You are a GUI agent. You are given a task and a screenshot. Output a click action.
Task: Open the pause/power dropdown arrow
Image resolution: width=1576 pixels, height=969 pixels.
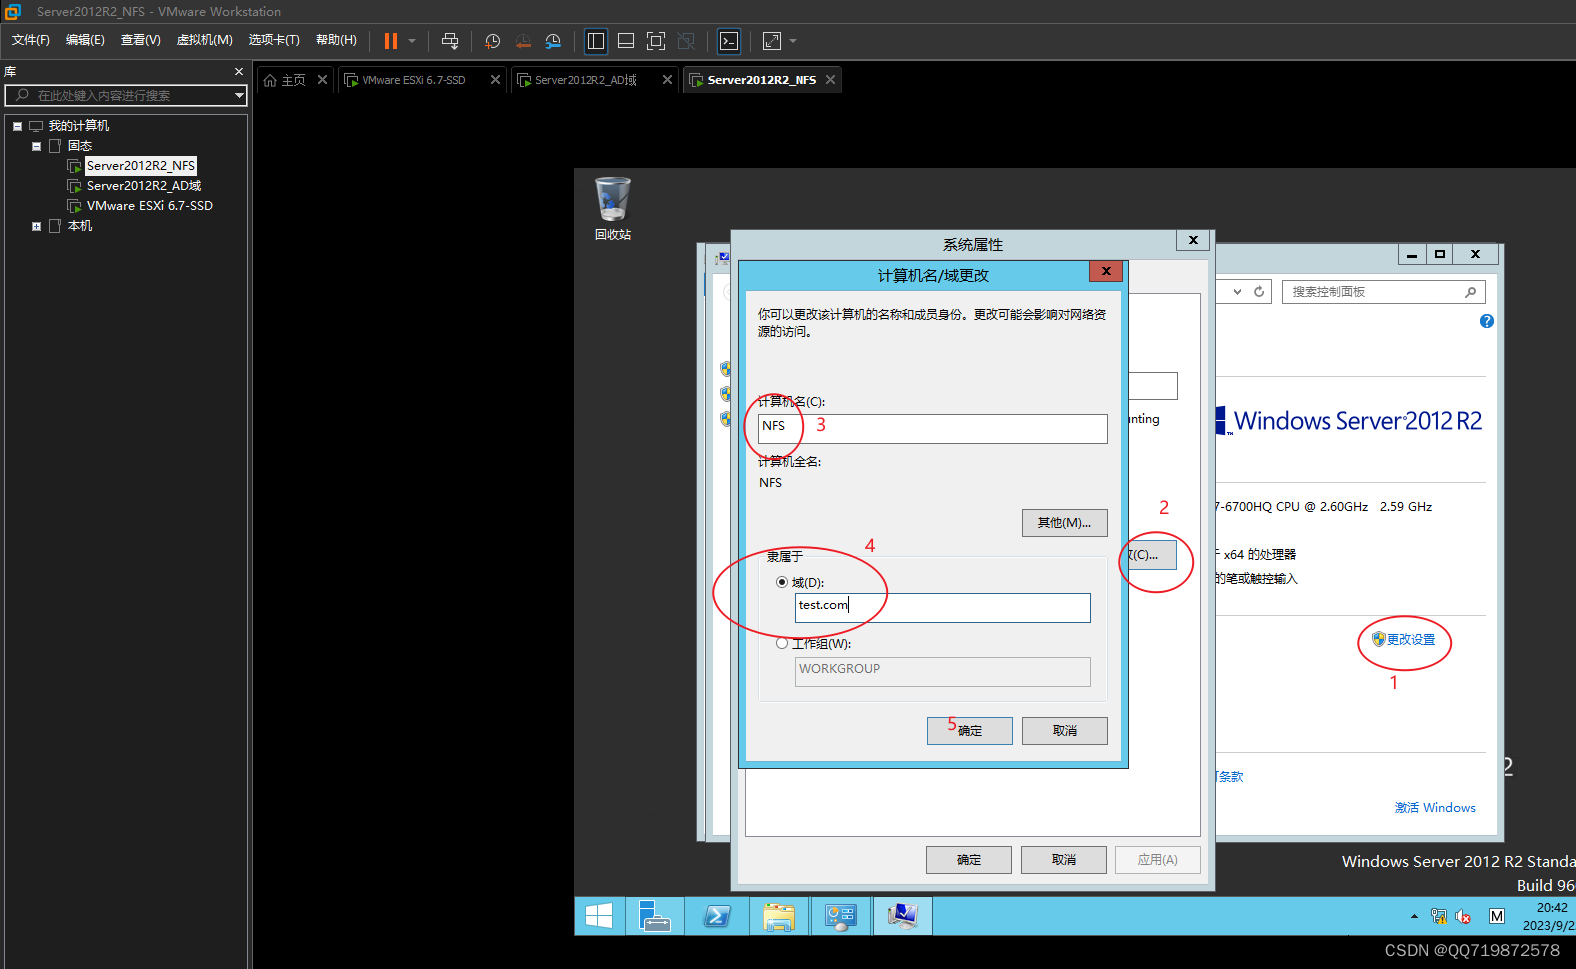pyautogui.click(x=412, y=41)
